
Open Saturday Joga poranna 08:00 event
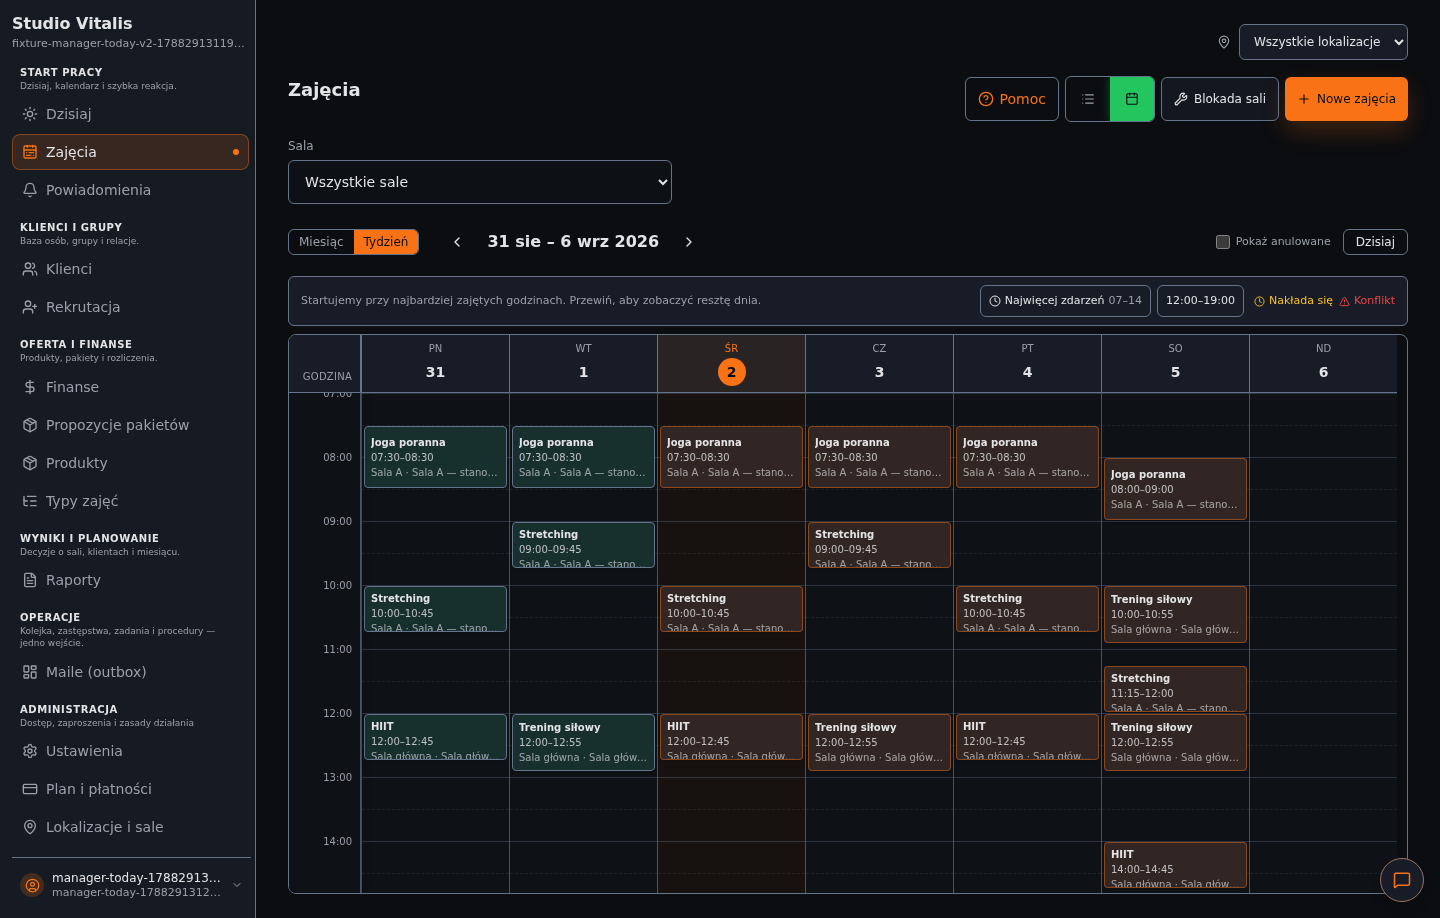(1175, 489)
